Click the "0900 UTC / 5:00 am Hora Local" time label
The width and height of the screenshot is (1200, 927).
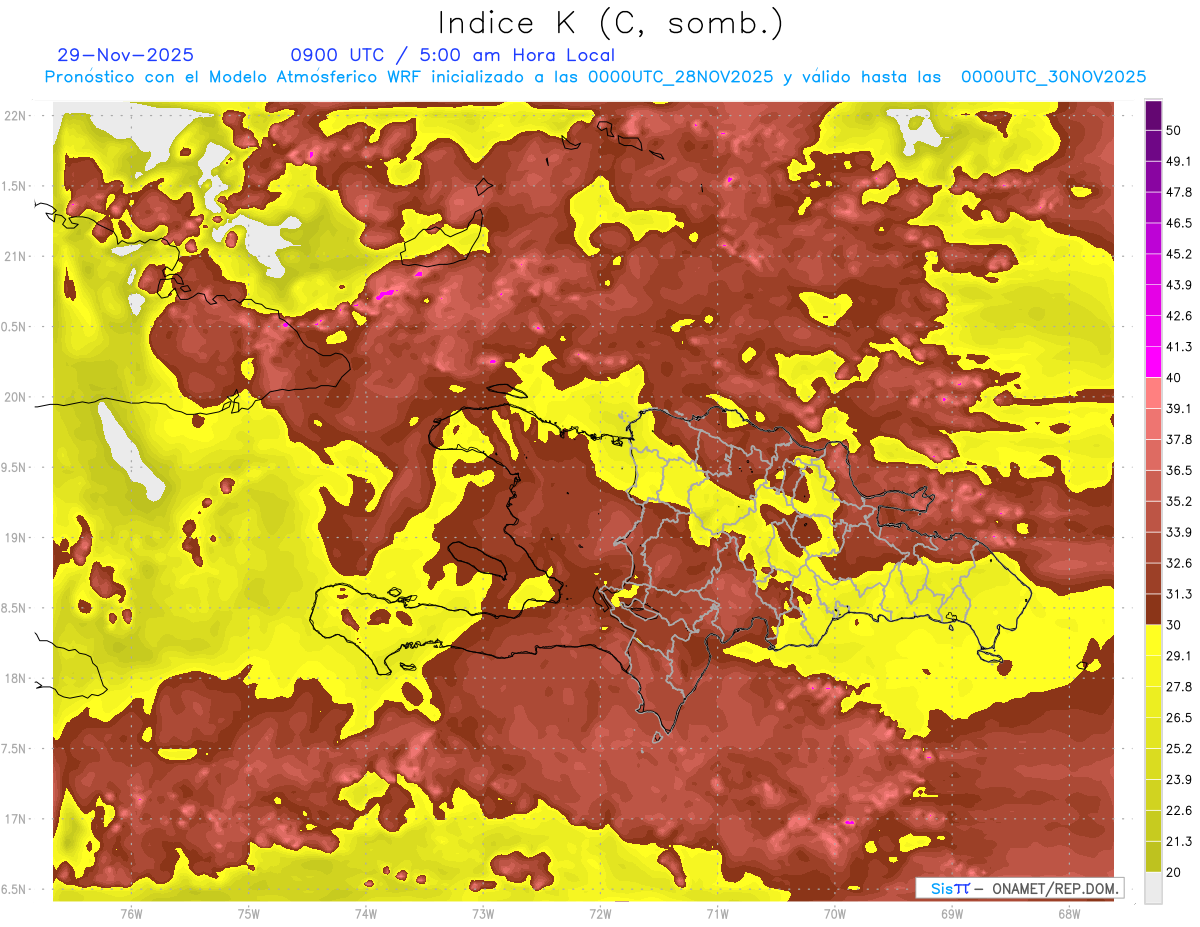point(452,55)
